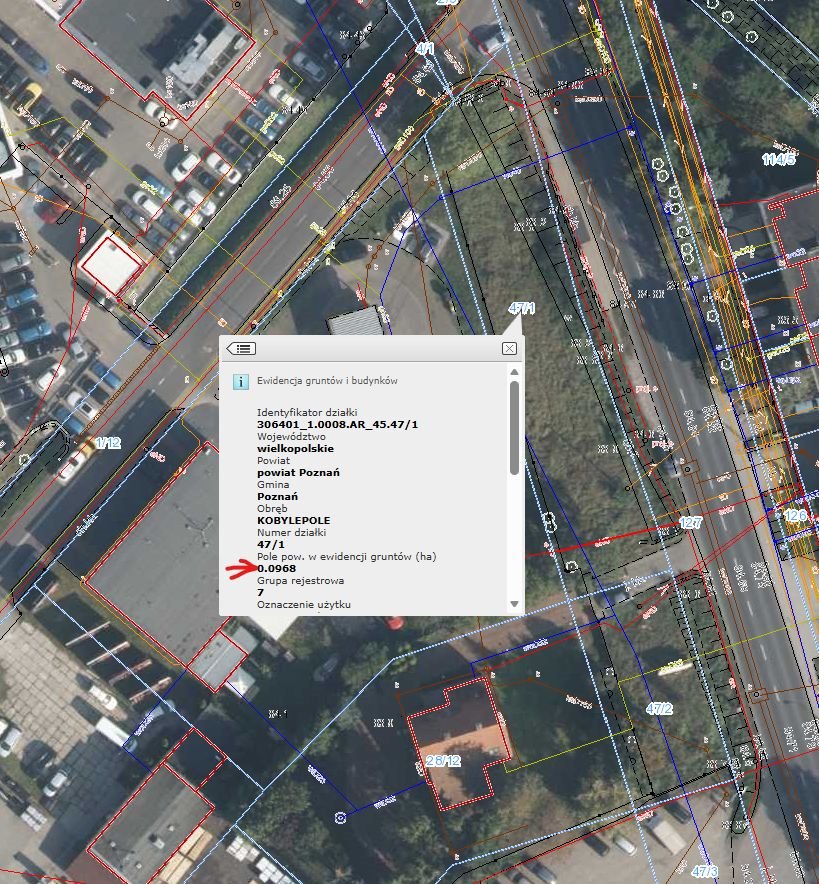This screenshot has width=819, height=884.
Task: Click the Ewidencja gruntów i budynków title
Action: click(x=327, y=381)
